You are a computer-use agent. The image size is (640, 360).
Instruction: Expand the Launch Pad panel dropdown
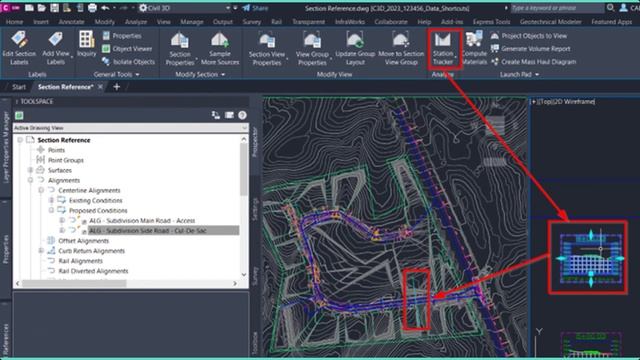pyautogui.click(x=519, y=74)
